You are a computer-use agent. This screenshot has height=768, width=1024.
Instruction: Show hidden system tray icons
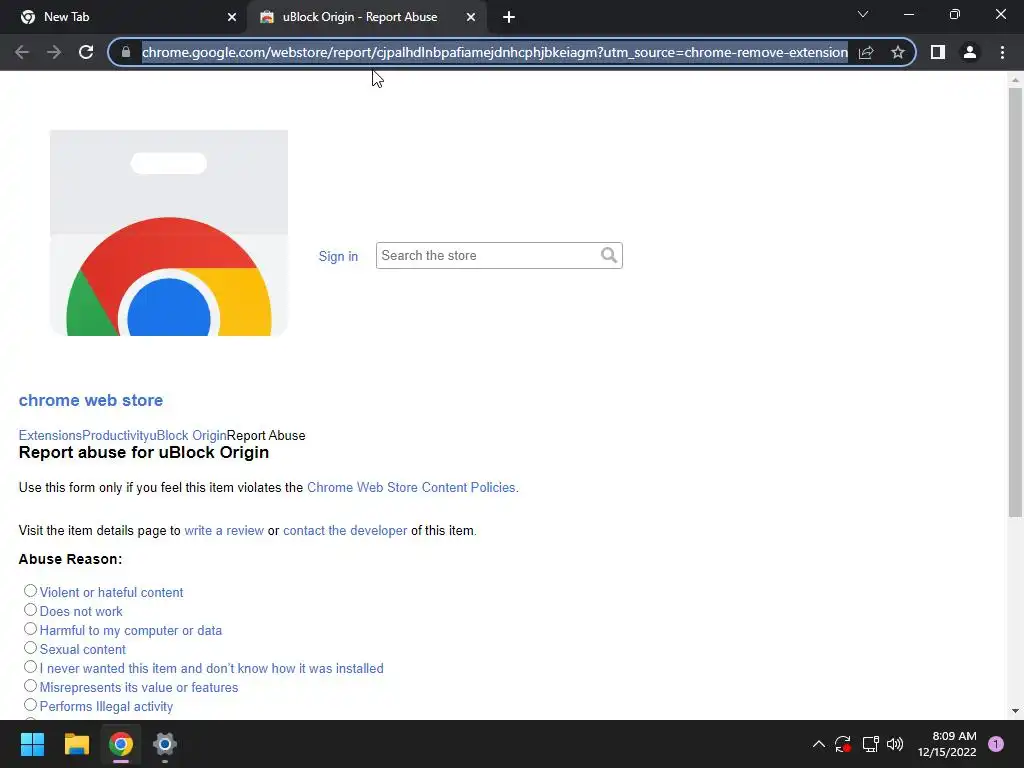click(818, 744)
